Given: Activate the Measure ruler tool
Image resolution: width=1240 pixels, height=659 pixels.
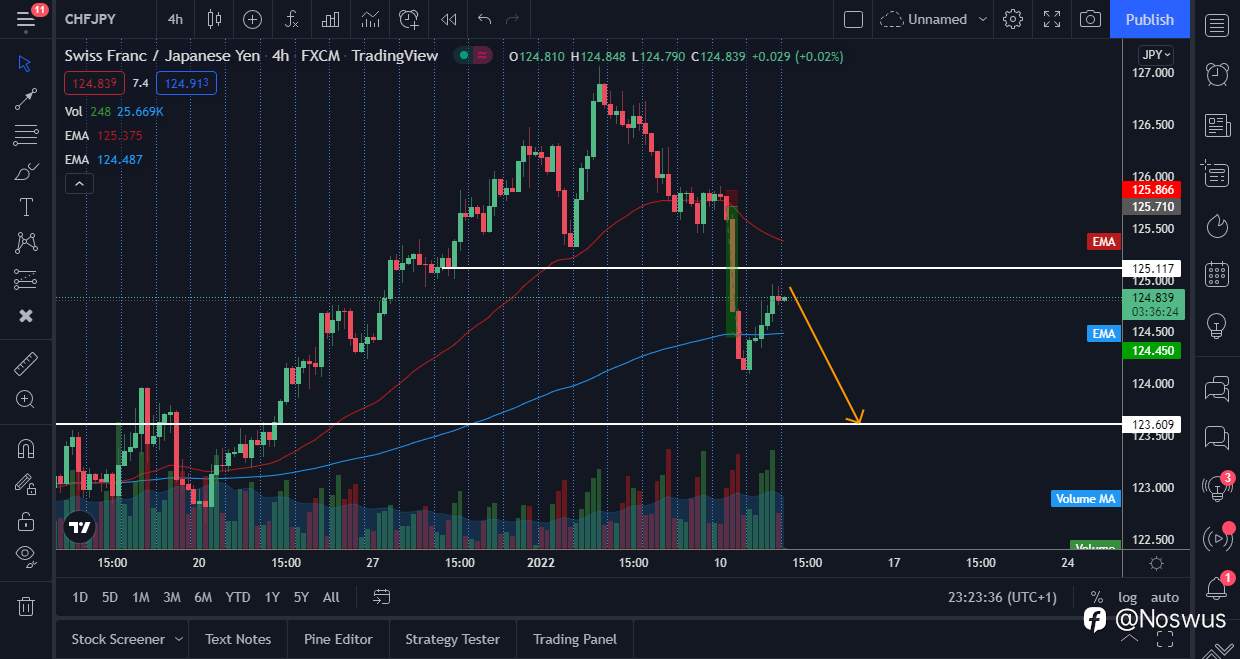Looking at the screenshot, I should click(25, 363).
